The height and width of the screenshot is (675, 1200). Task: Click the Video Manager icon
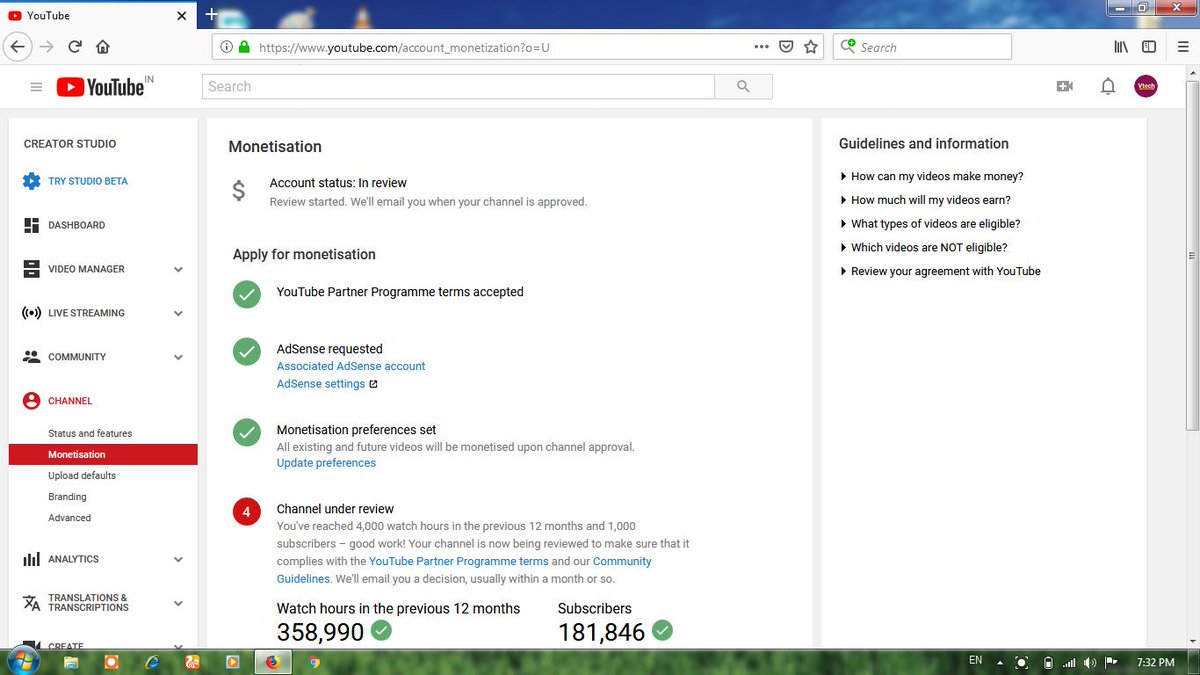click(31, 269)
